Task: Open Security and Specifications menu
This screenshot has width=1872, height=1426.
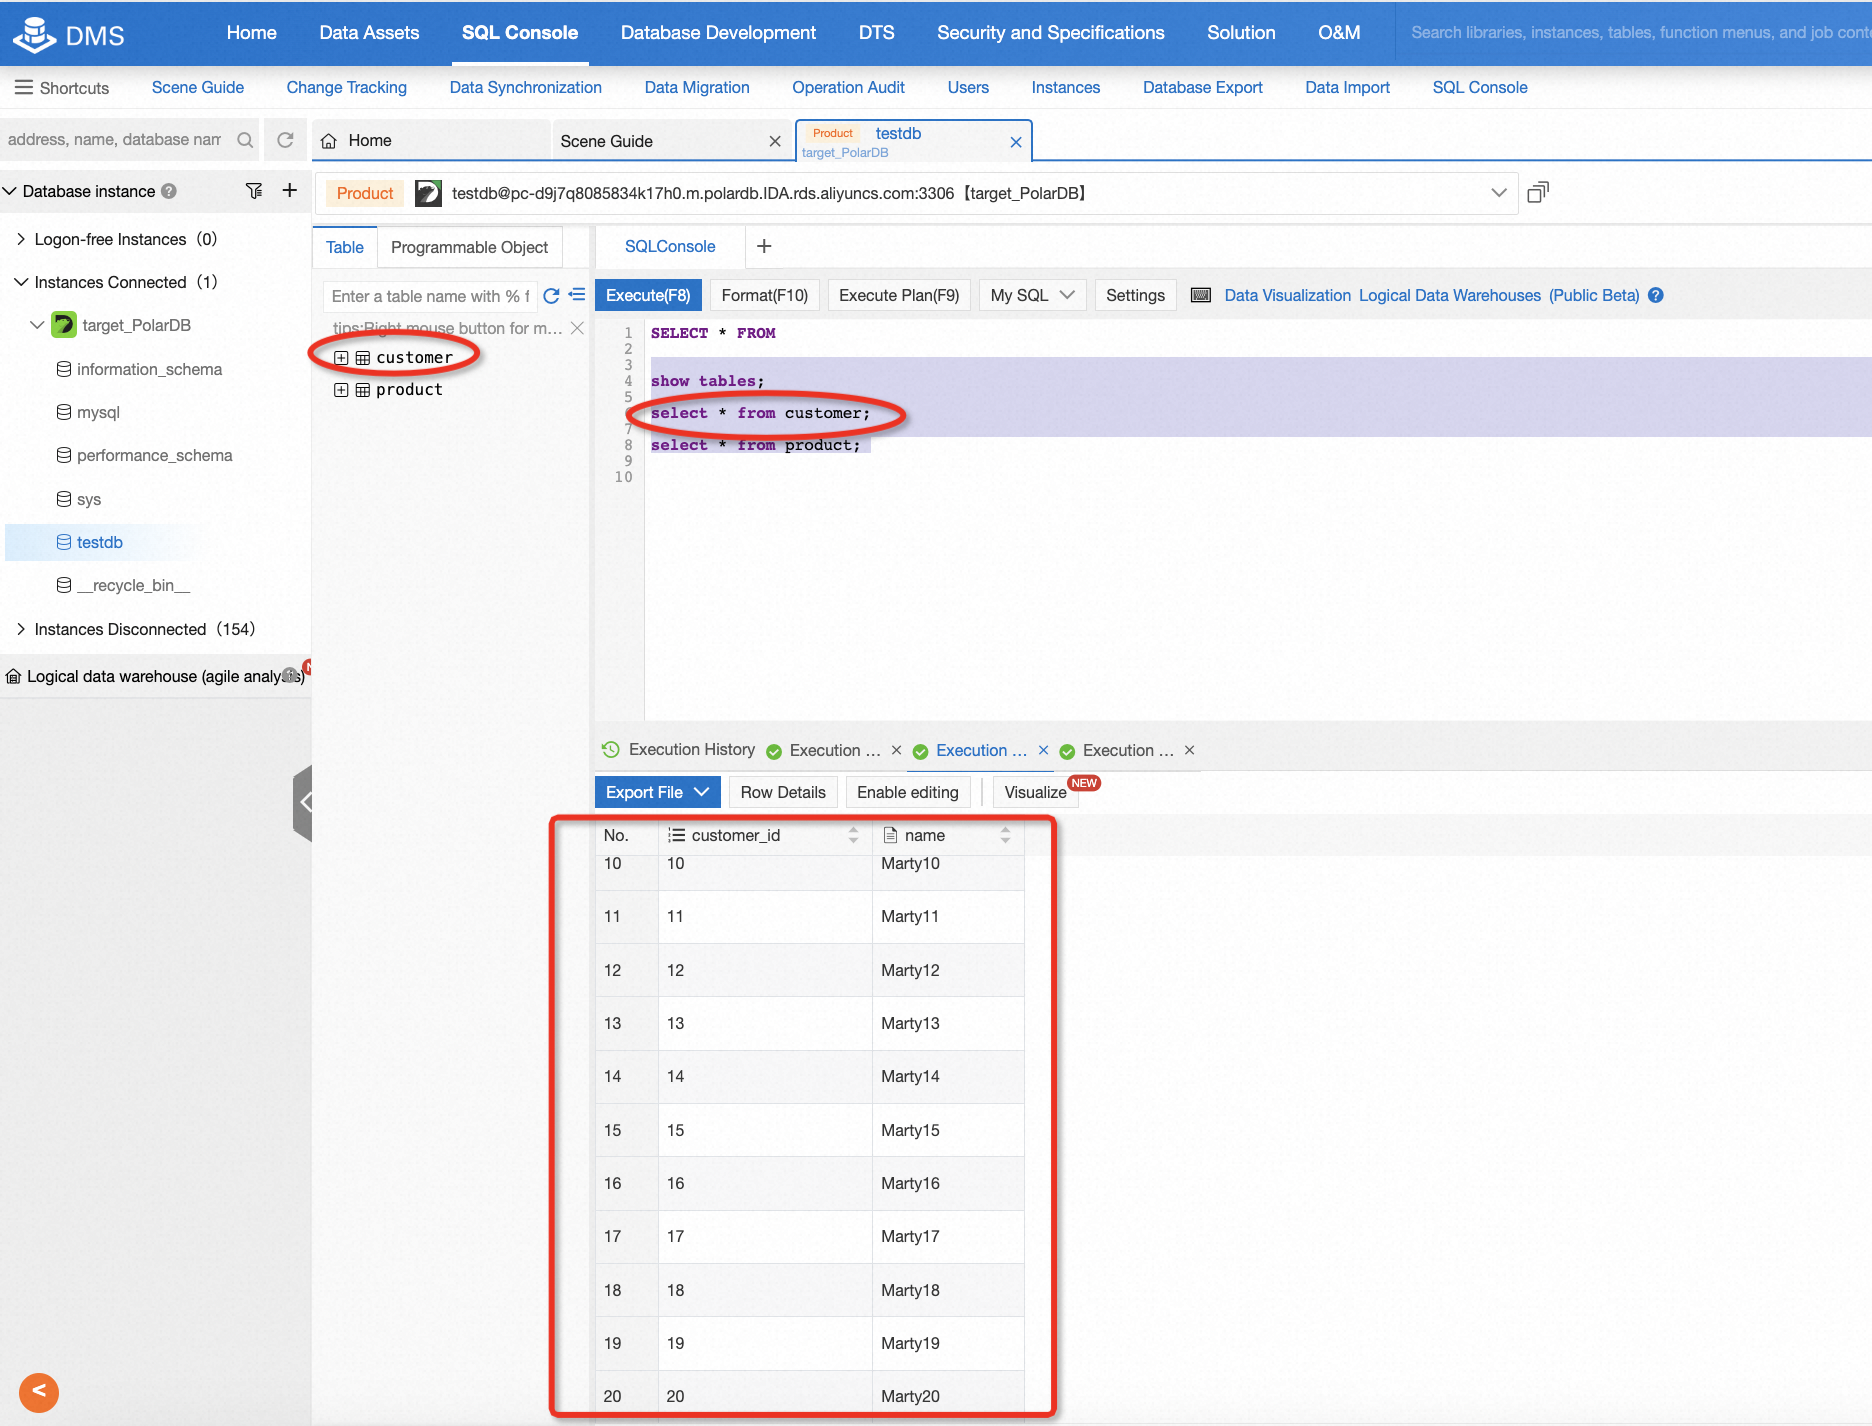Action: 1050,33
